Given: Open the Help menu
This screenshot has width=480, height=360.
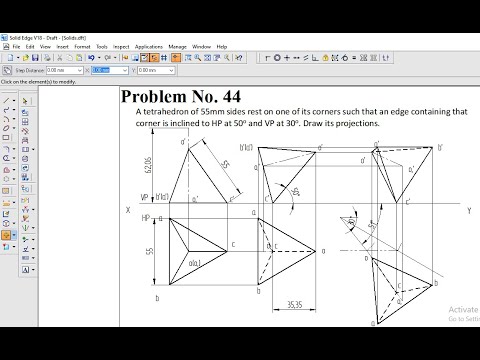Looking at the screenshot, I should click(x=222, y=47).
